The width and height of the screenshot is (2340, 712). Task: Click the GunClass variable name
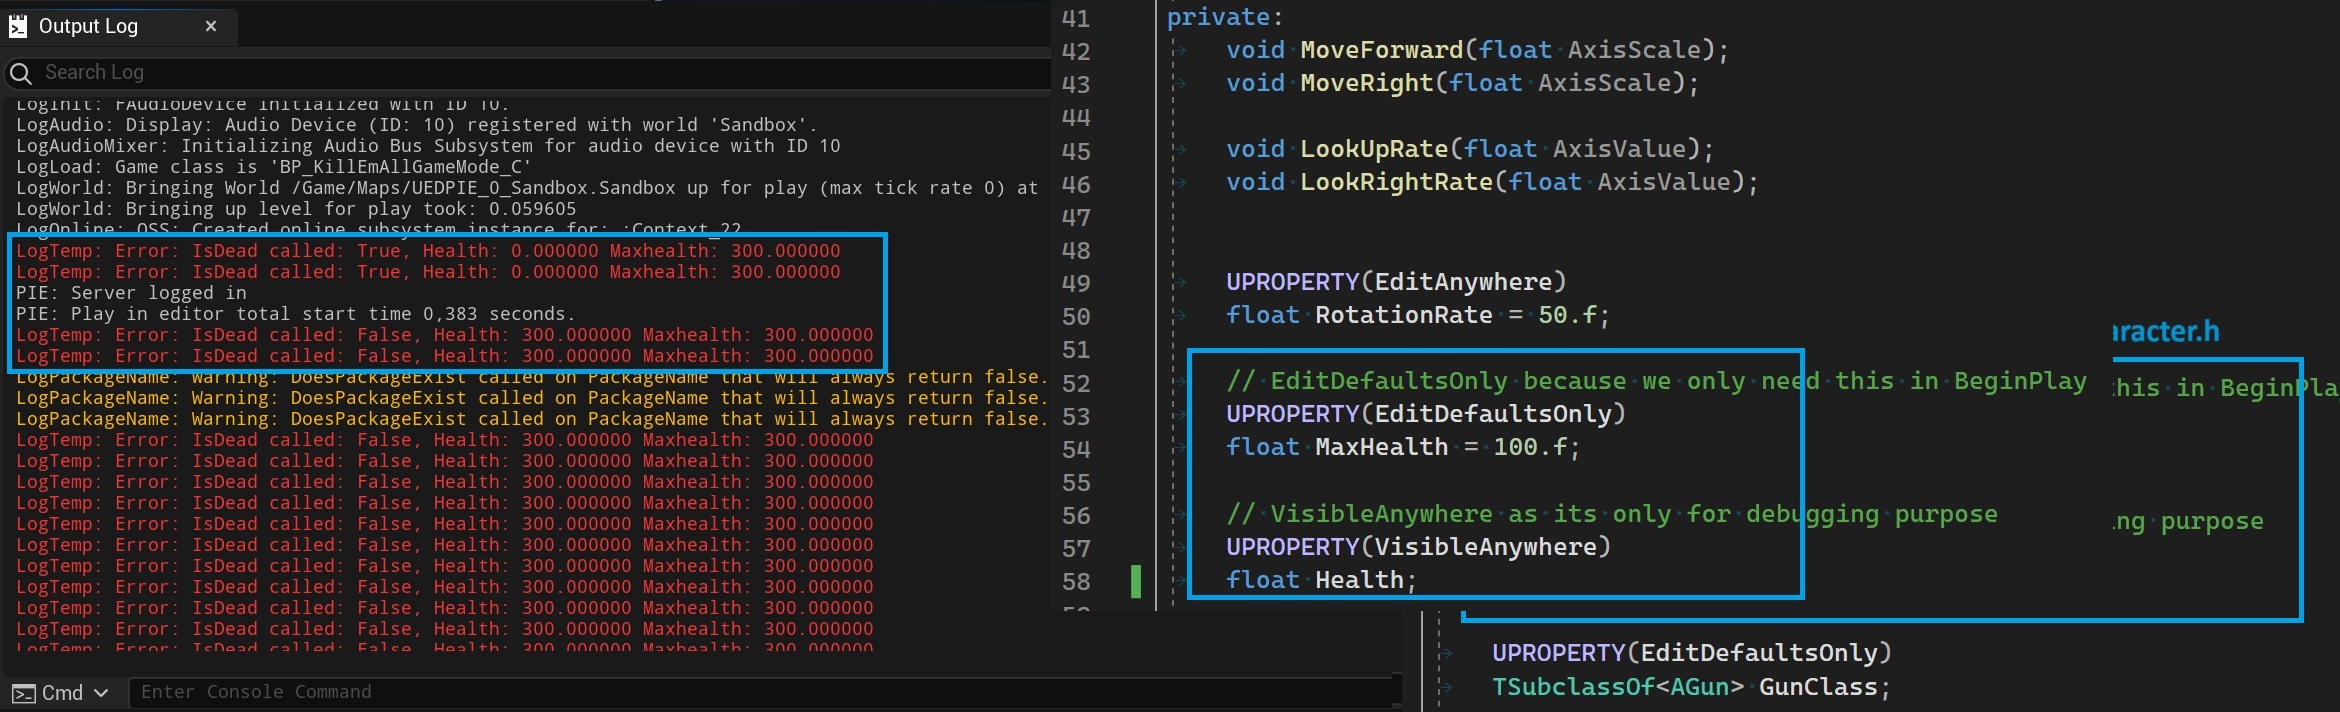(x=1817, y=687)
